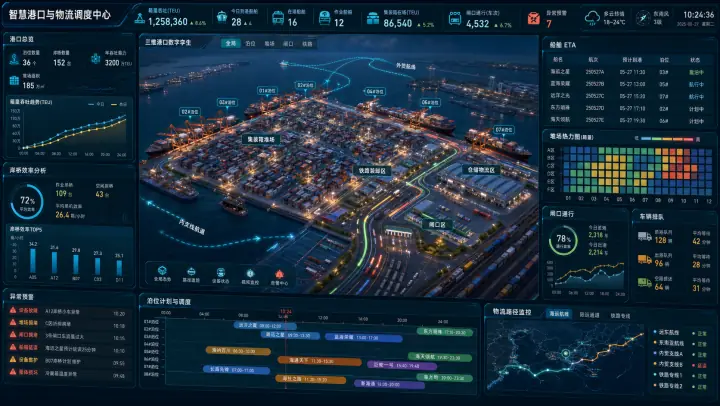Click the 10:24:36 clock in header
720x406 pixels.
[x=698, y=15]
